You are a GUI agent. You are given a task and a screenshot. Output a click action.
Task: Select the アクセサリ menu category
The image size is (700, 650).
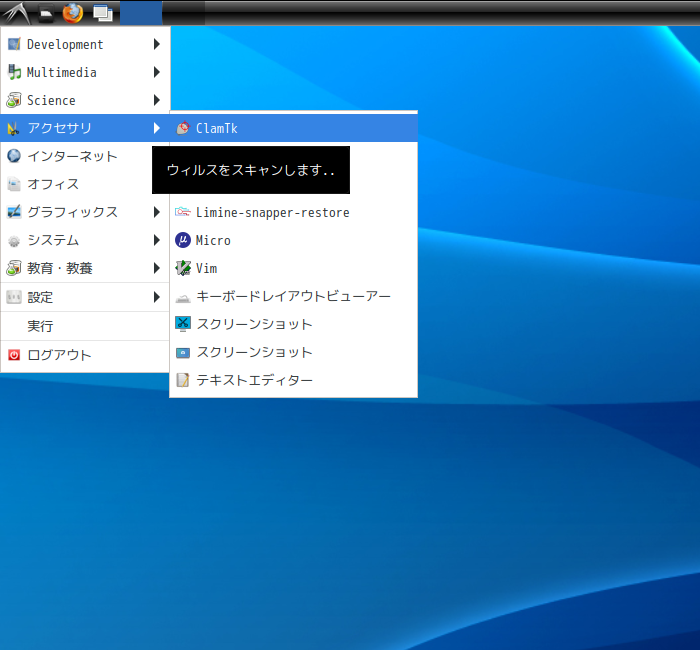(x=85, y=128)
